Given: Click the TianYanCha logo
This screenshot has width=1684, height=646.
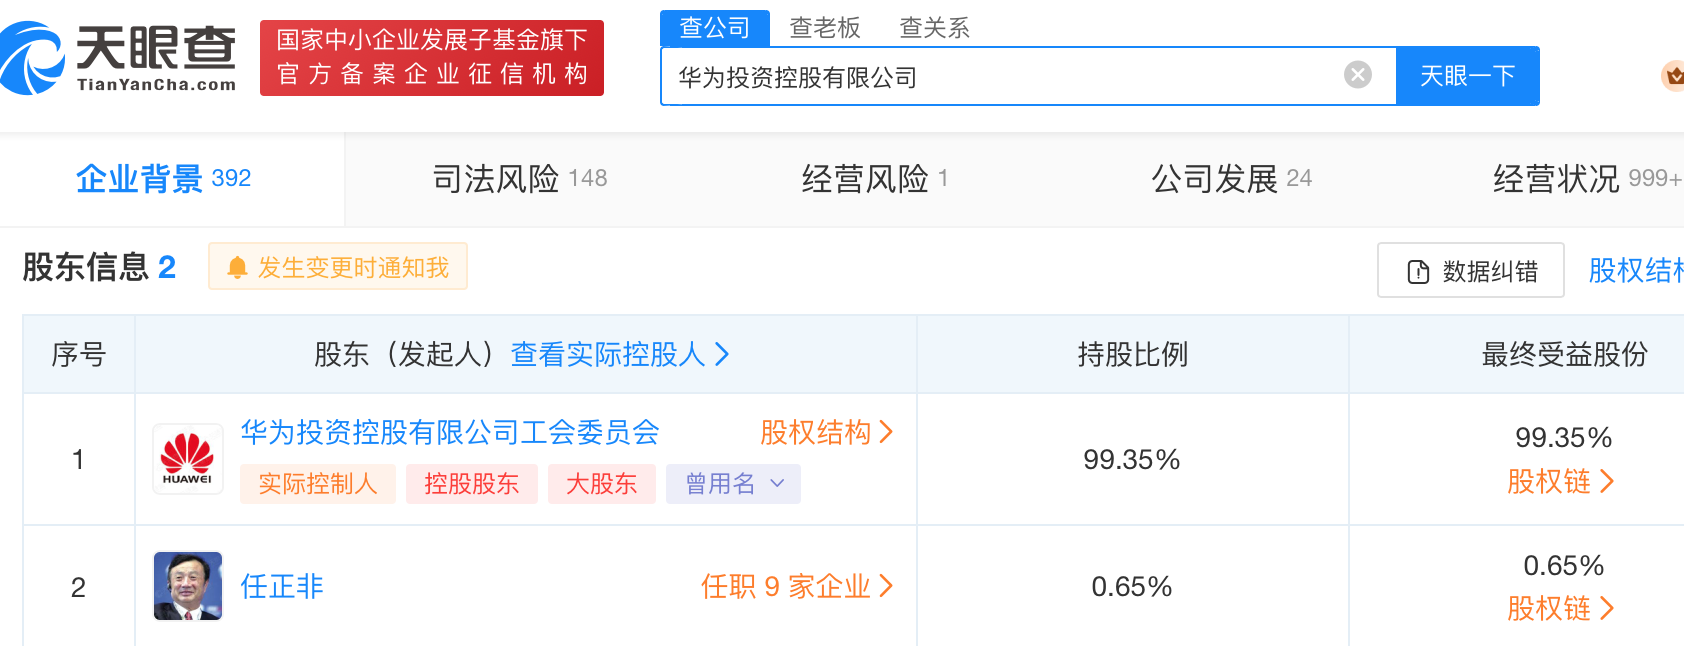Looking at the screenshot, I should [x=120, y=58].
